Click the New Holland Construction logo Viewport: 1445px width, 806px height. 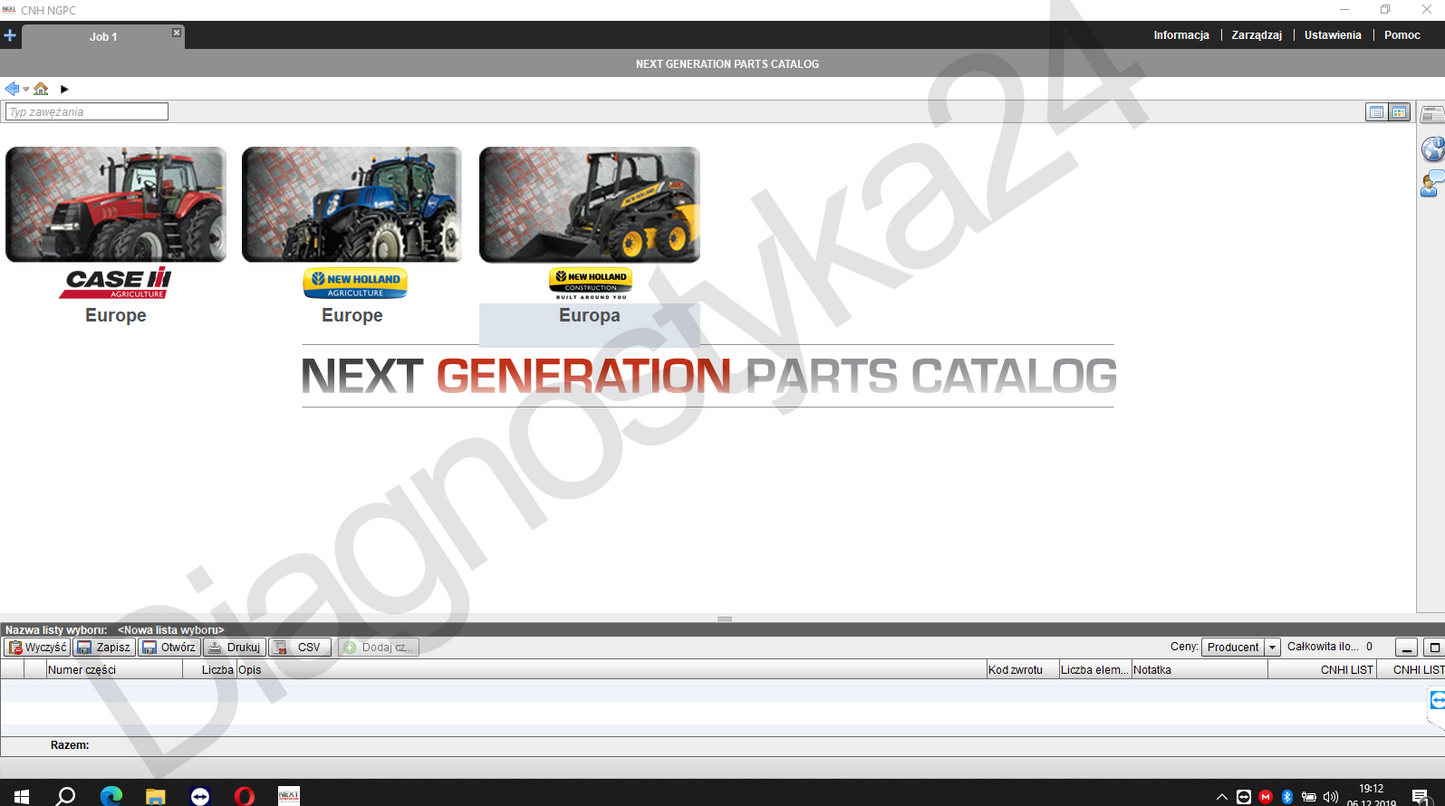coord(590,283)
